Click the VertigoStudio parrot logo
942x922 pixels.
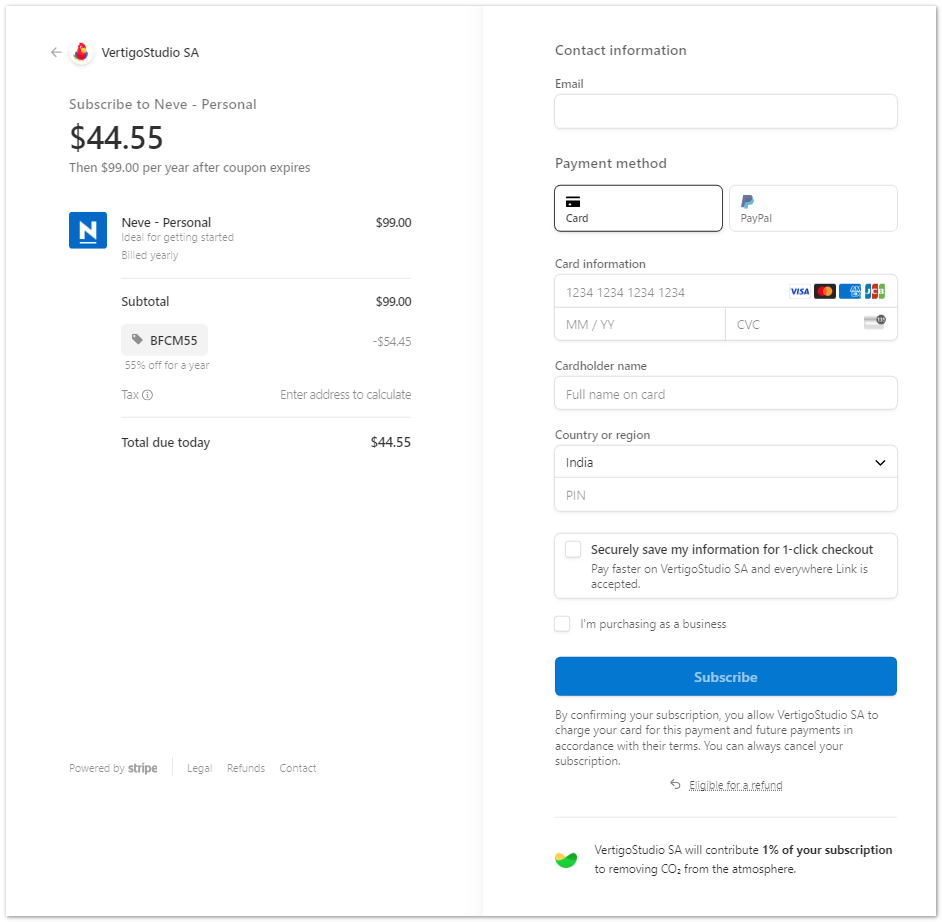pyautogui.click(x=81, y=53)
